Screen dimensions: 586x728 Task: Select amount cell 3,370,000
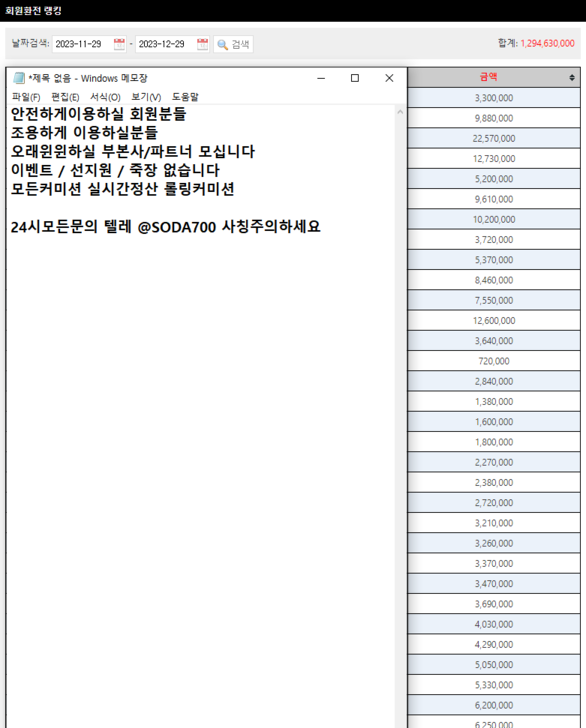pyautogui.click(x=494, y=564)
